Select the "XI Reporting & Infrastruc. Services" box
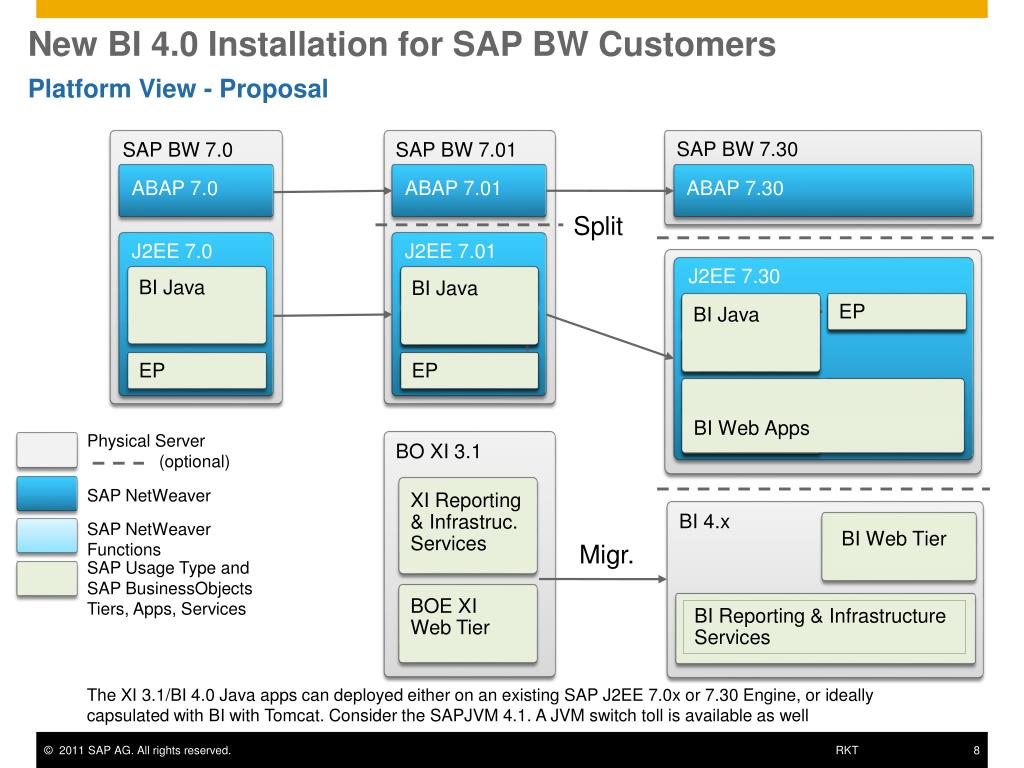Viewport: 1024px width, 768px height. tap(468, 525)
